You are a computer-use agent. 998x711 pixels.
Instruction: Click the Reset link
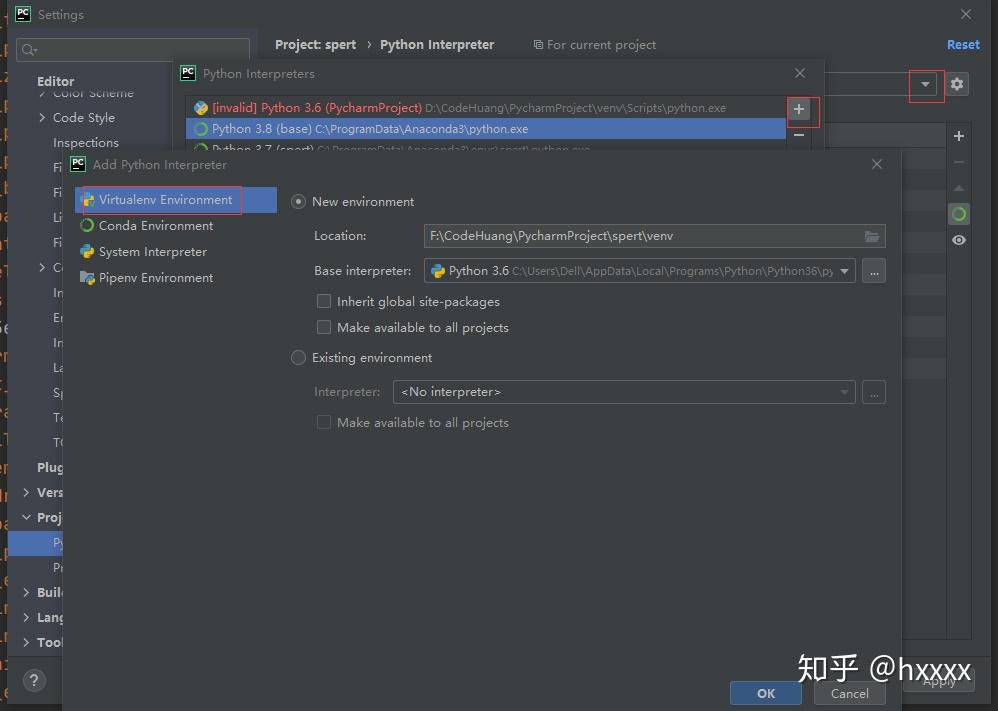click(962, 44)
